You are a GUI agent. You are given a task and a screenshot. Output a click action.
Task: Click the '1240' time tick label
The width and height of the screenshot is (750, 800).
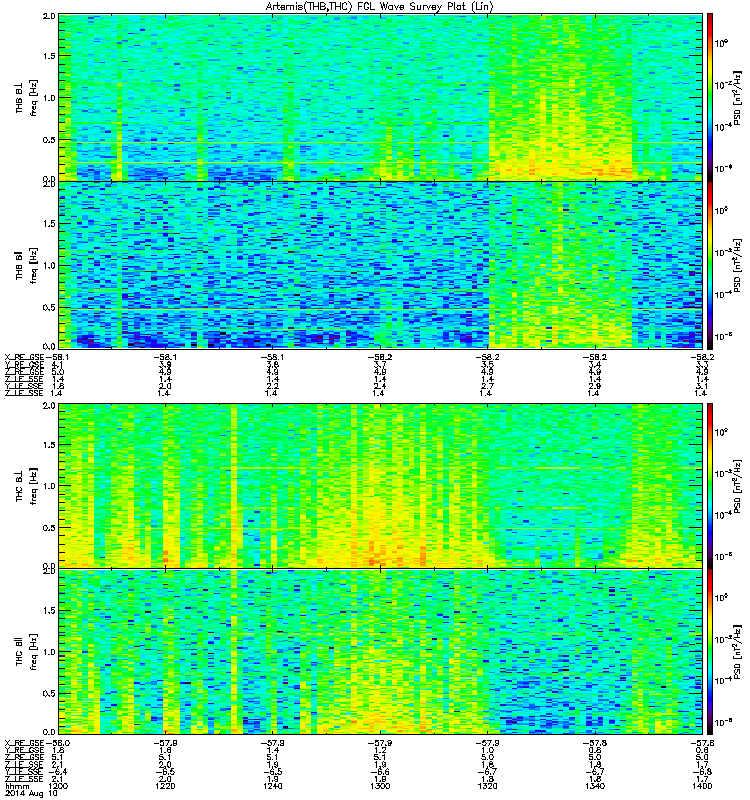point(272,786)
